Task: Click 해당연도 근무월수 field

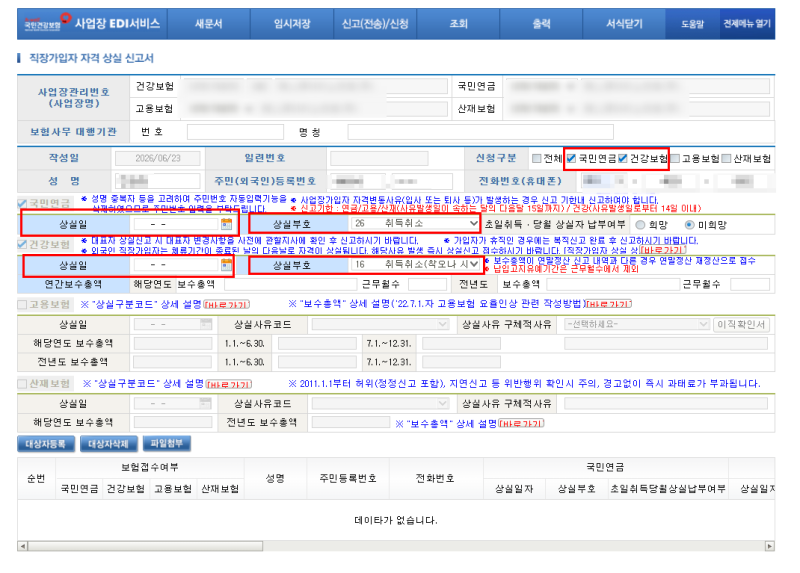Action: (x=428, y=284)
